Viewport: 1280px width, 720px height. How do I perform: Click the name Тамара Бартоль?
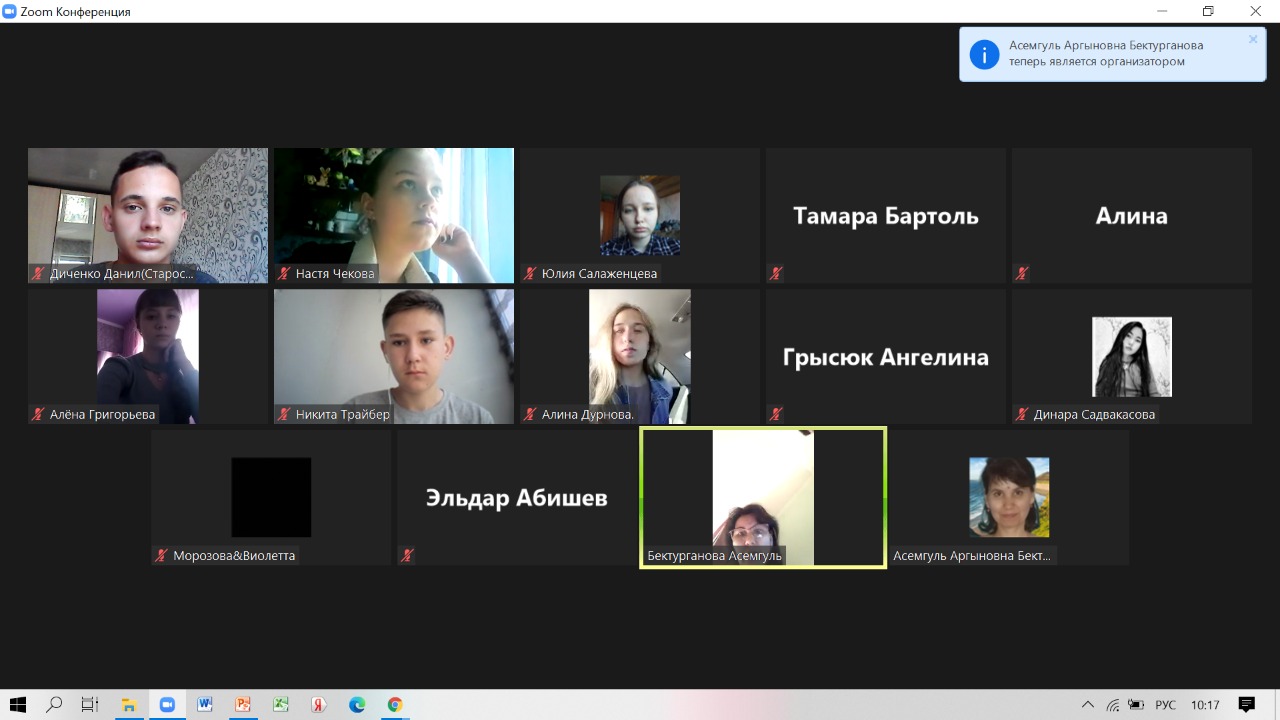(x=886, y=216)
